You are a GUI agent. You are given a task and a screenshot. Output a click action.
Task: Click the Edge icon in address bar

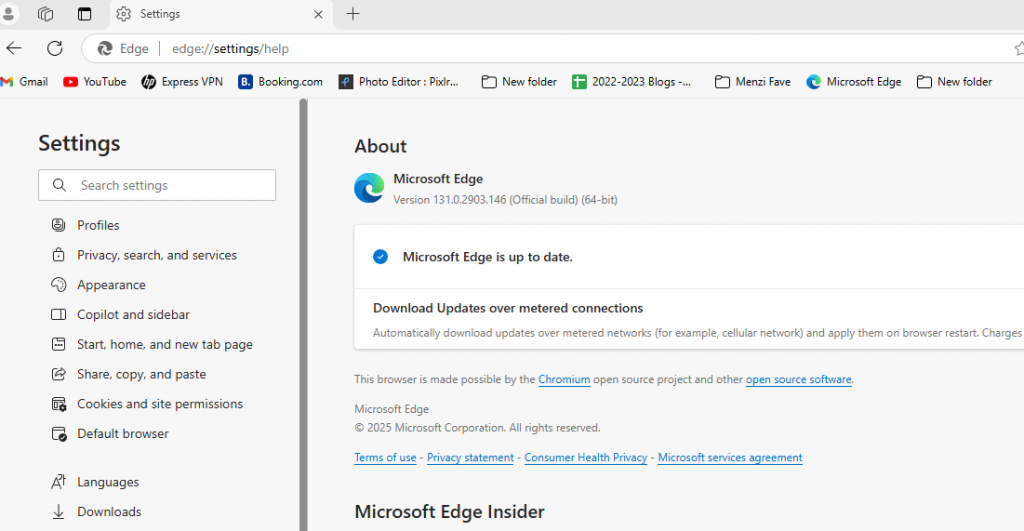tap(104, 48)
